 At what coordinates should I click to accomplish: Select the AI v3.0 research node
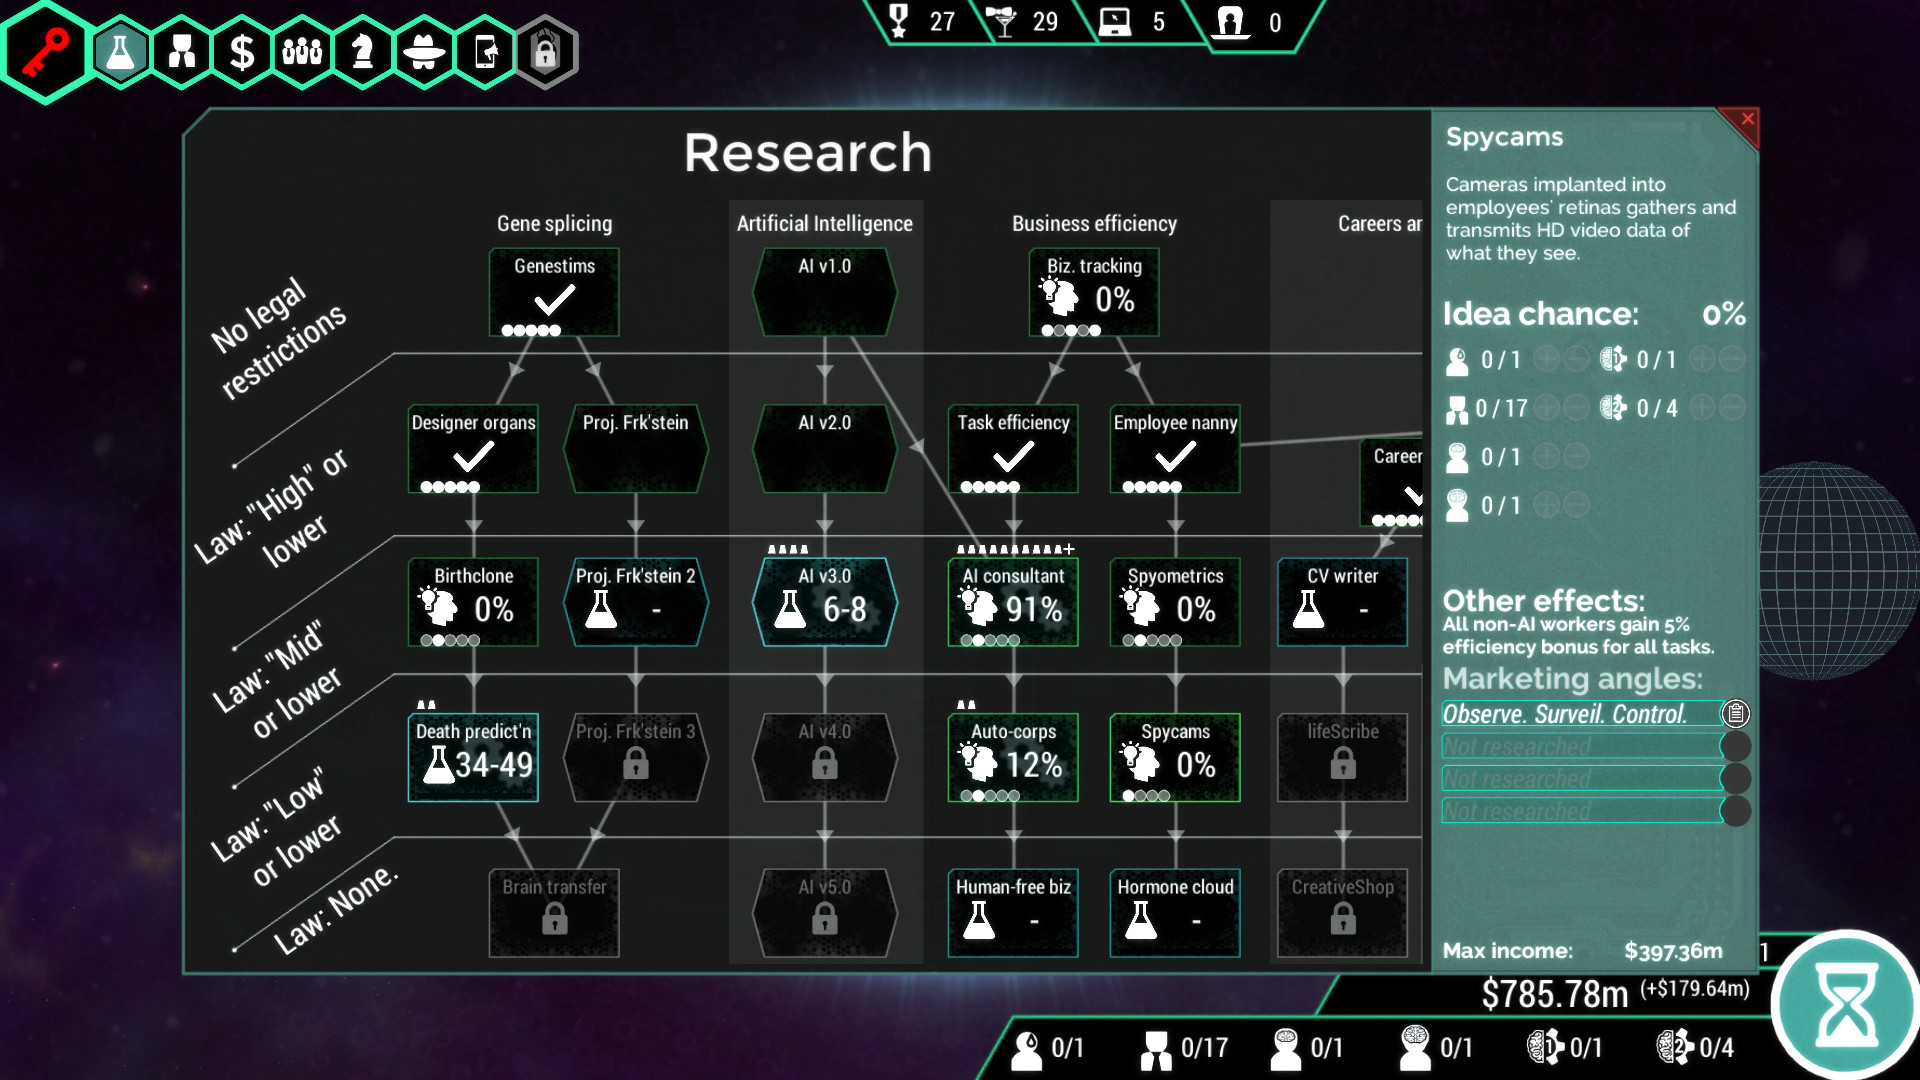click(x=824, y=601)
